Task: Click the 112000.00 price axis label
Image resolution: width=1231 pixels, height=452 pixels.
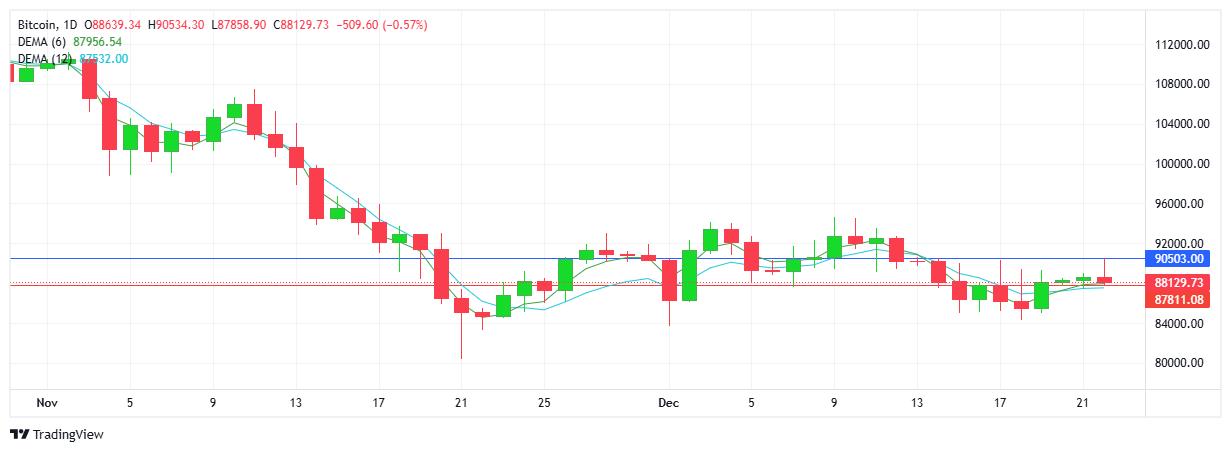Action: pos(1176,45)
